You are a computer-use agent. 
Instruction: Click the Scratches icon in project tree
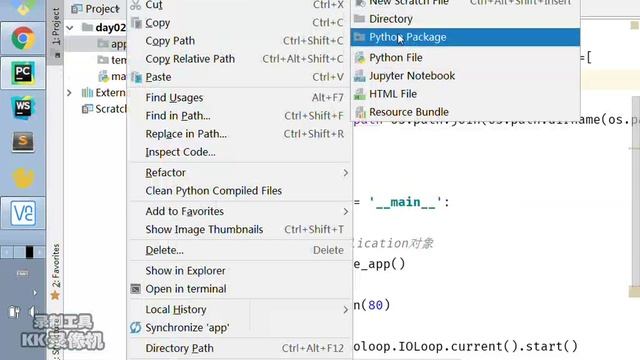point(87,109)
